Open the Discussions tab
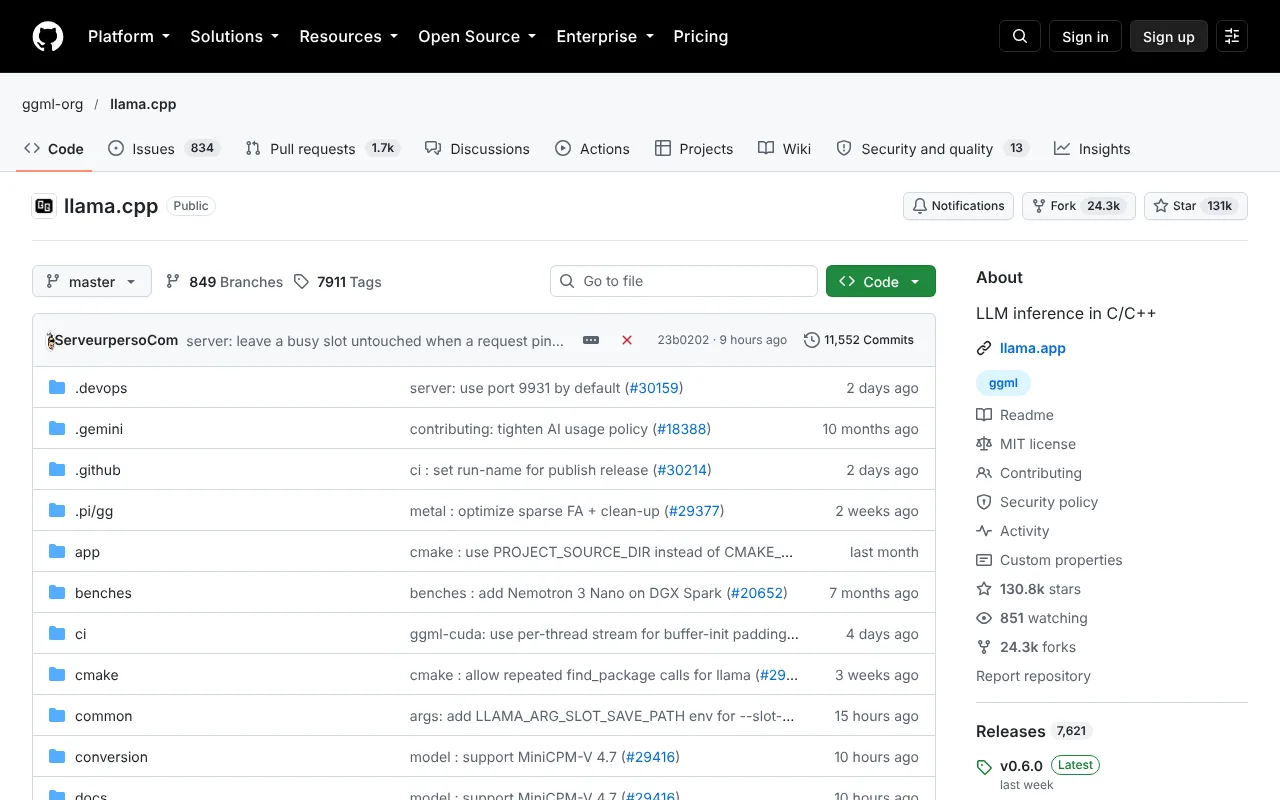The width and height of the screenshot is (1280, 800). coord(477,148)
